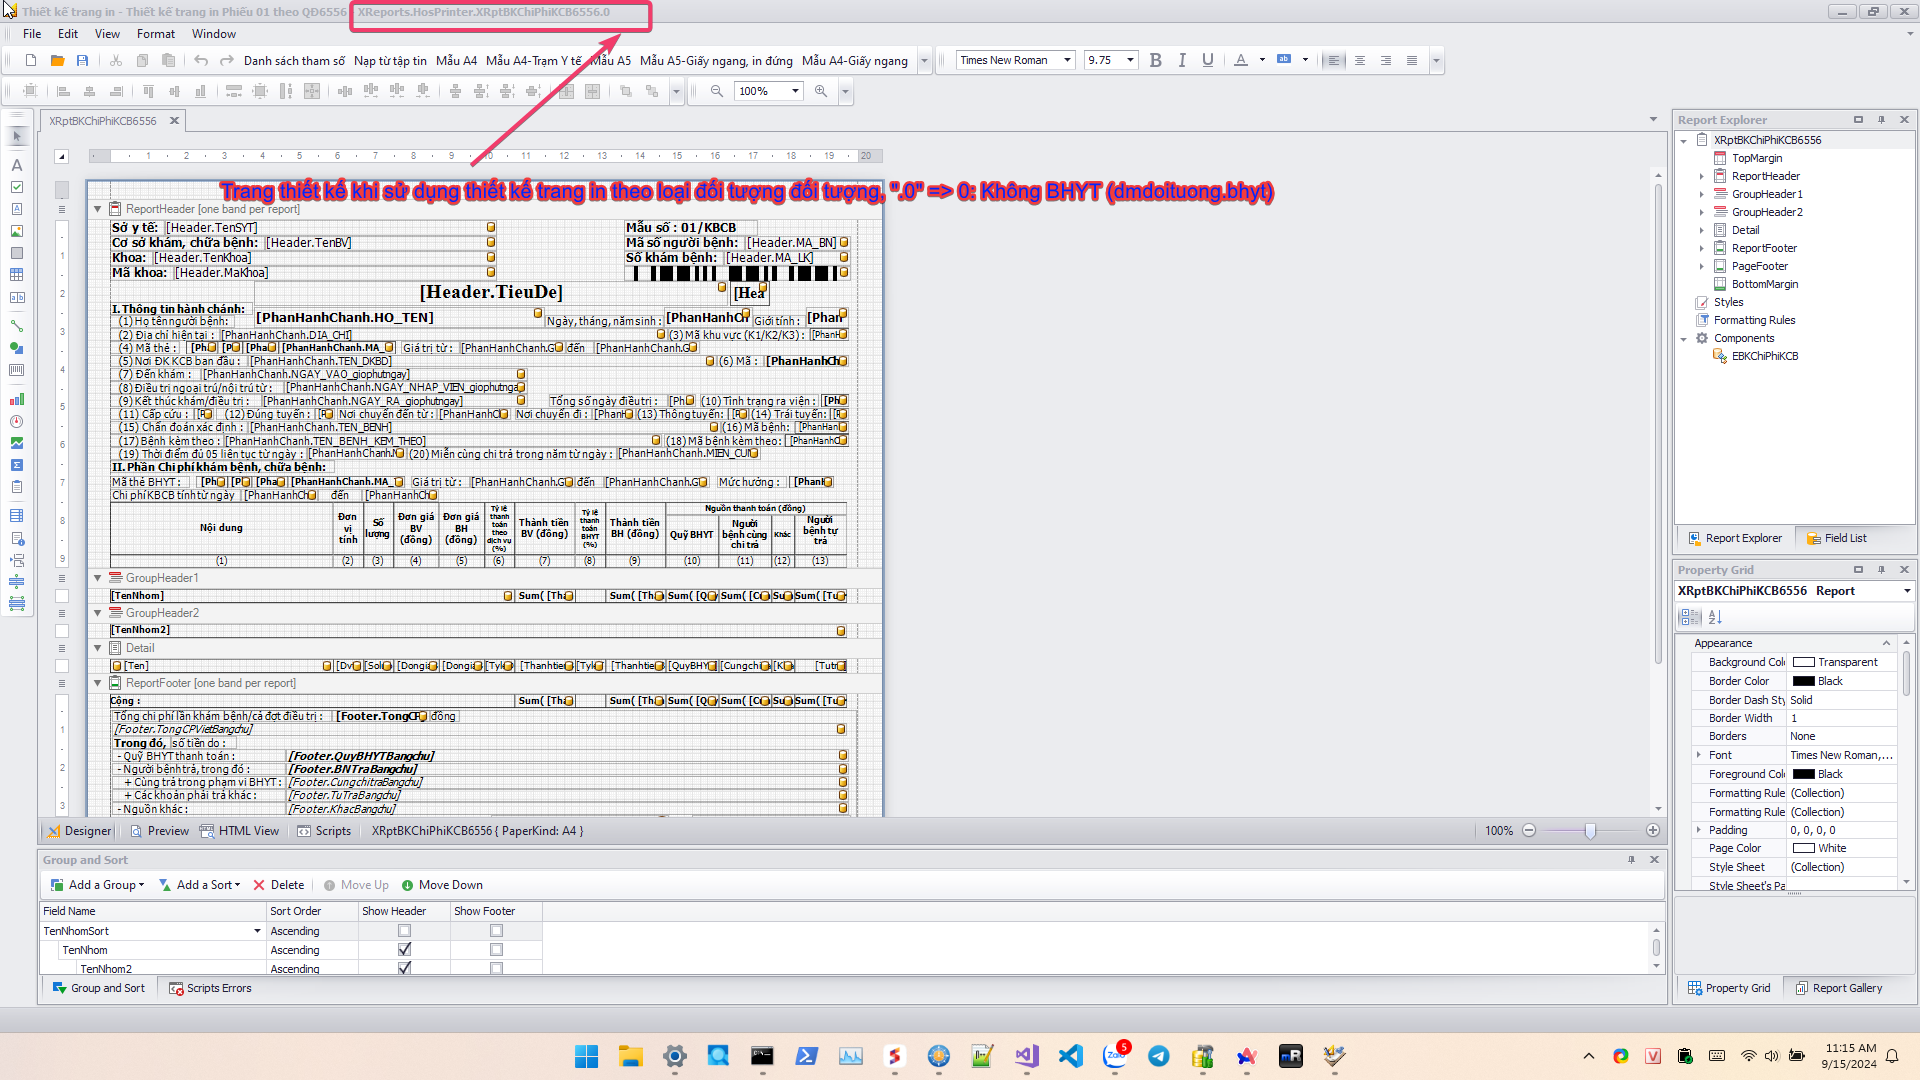Open the Add a Group dropdown
Image resolution: width=1920 pixels, height=1080 pixels.
coord(106,885)
